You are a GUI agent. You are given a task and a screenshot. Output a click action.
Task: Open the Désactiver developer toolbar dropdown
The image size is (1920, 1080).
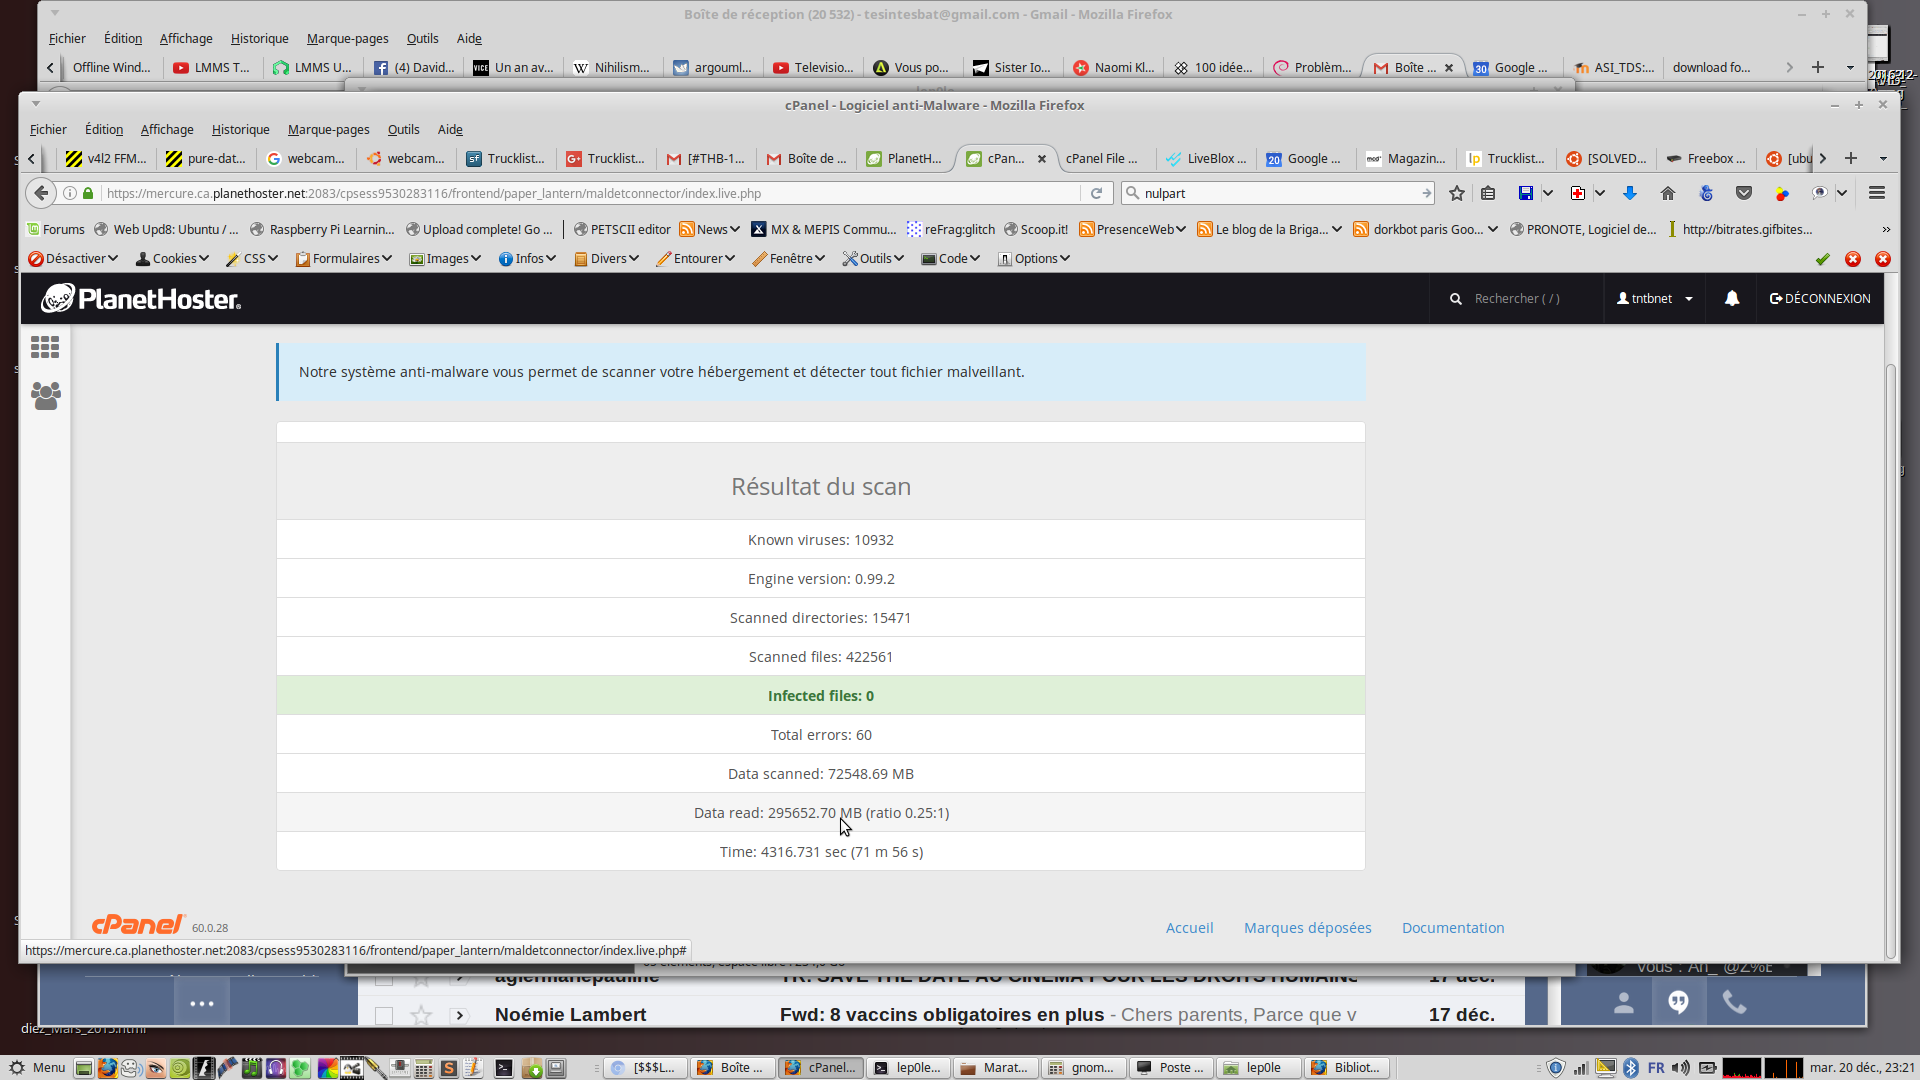click(x=73, y=258)
